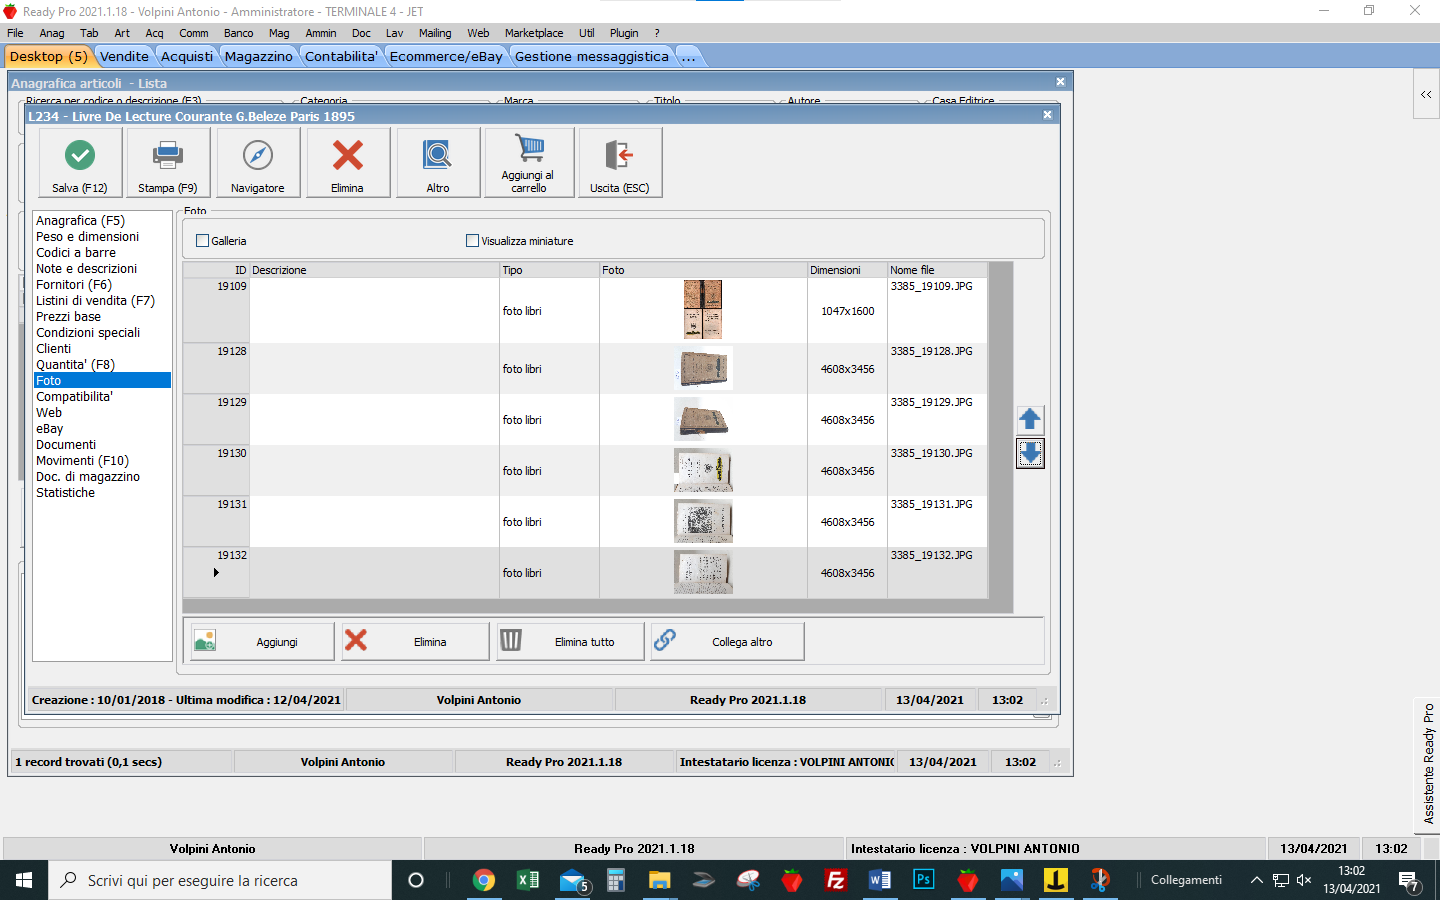This screenshot has width=1440, height=900.
Task: Delete all photos with Elimina tutto
Action: pyautogui.click(x=570, y=641)
